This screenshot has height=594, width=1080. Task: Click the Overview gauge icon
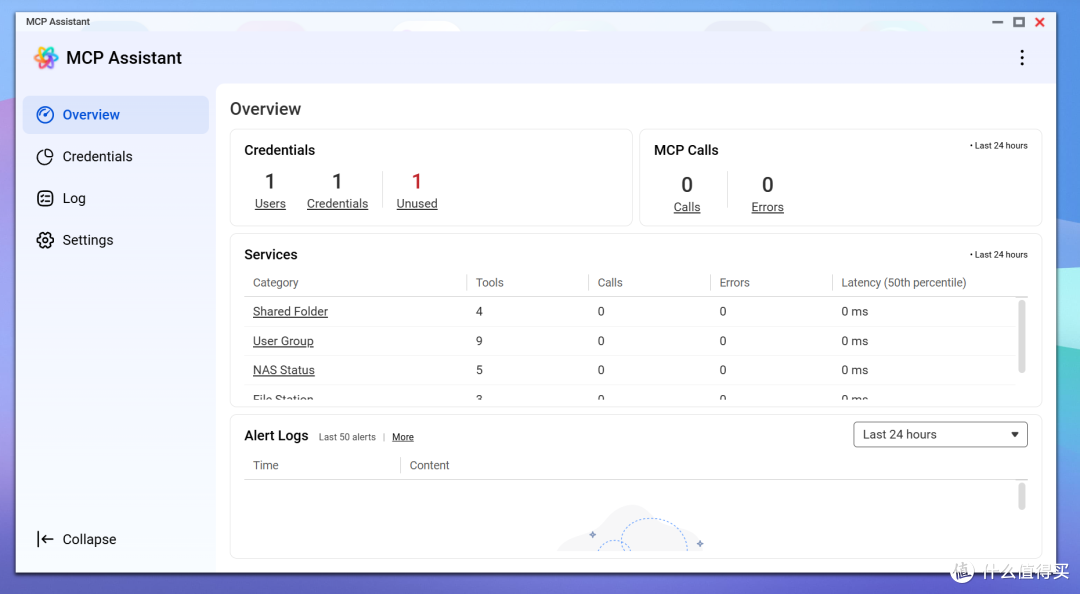tap(45, 115)
